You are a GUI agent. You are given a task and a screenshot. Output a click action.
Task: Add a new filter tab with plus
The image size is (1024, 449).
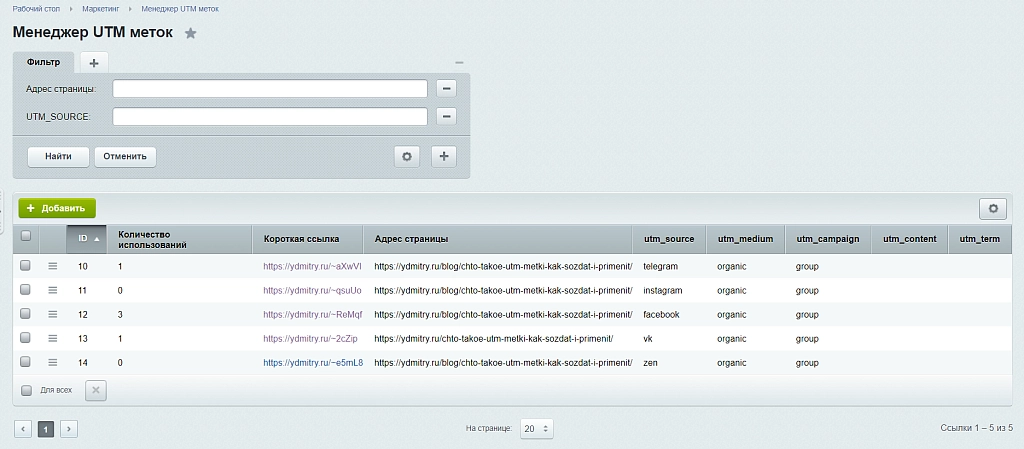94,63
